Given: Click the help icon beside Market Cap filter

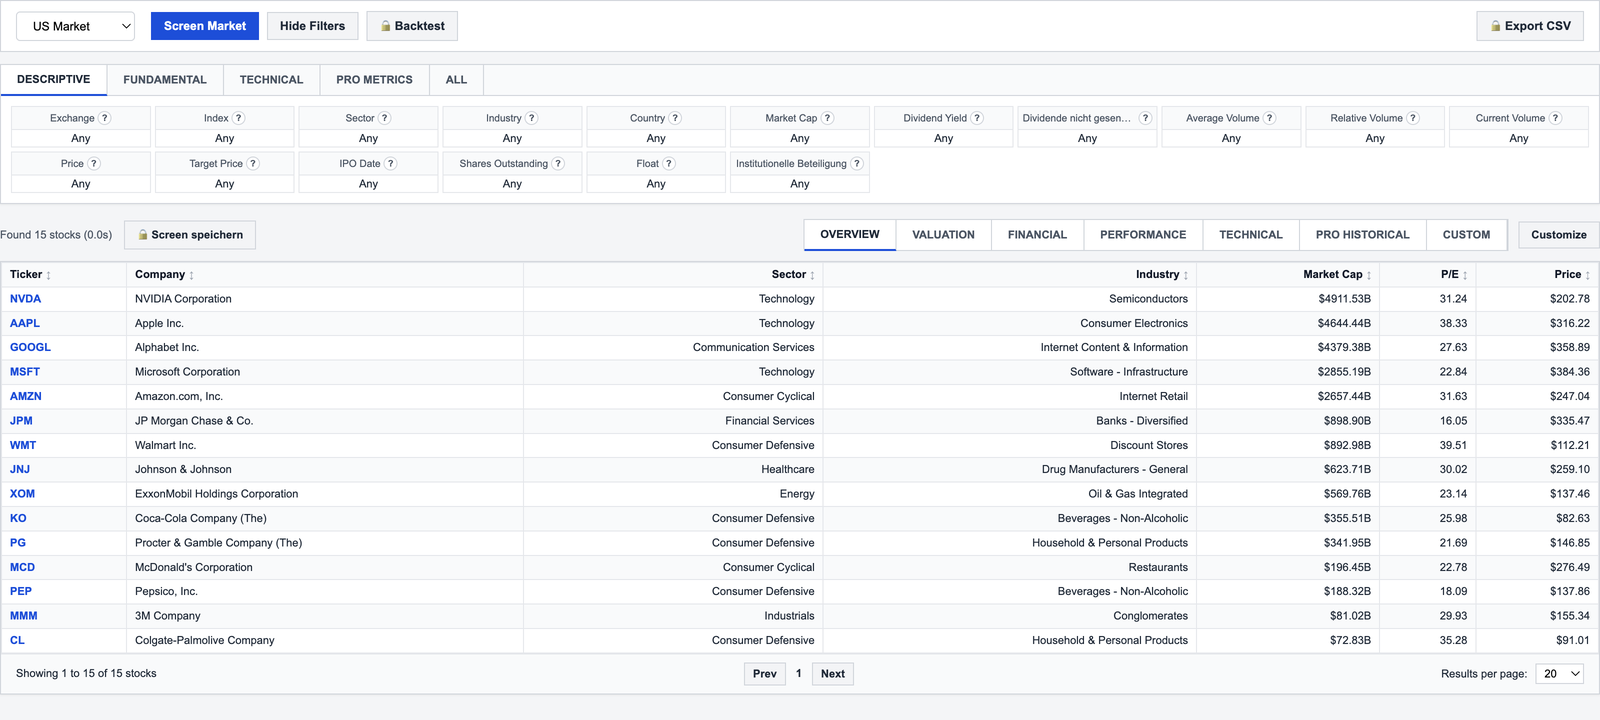Looking at the screenshot, I should (x=827, y=118).
